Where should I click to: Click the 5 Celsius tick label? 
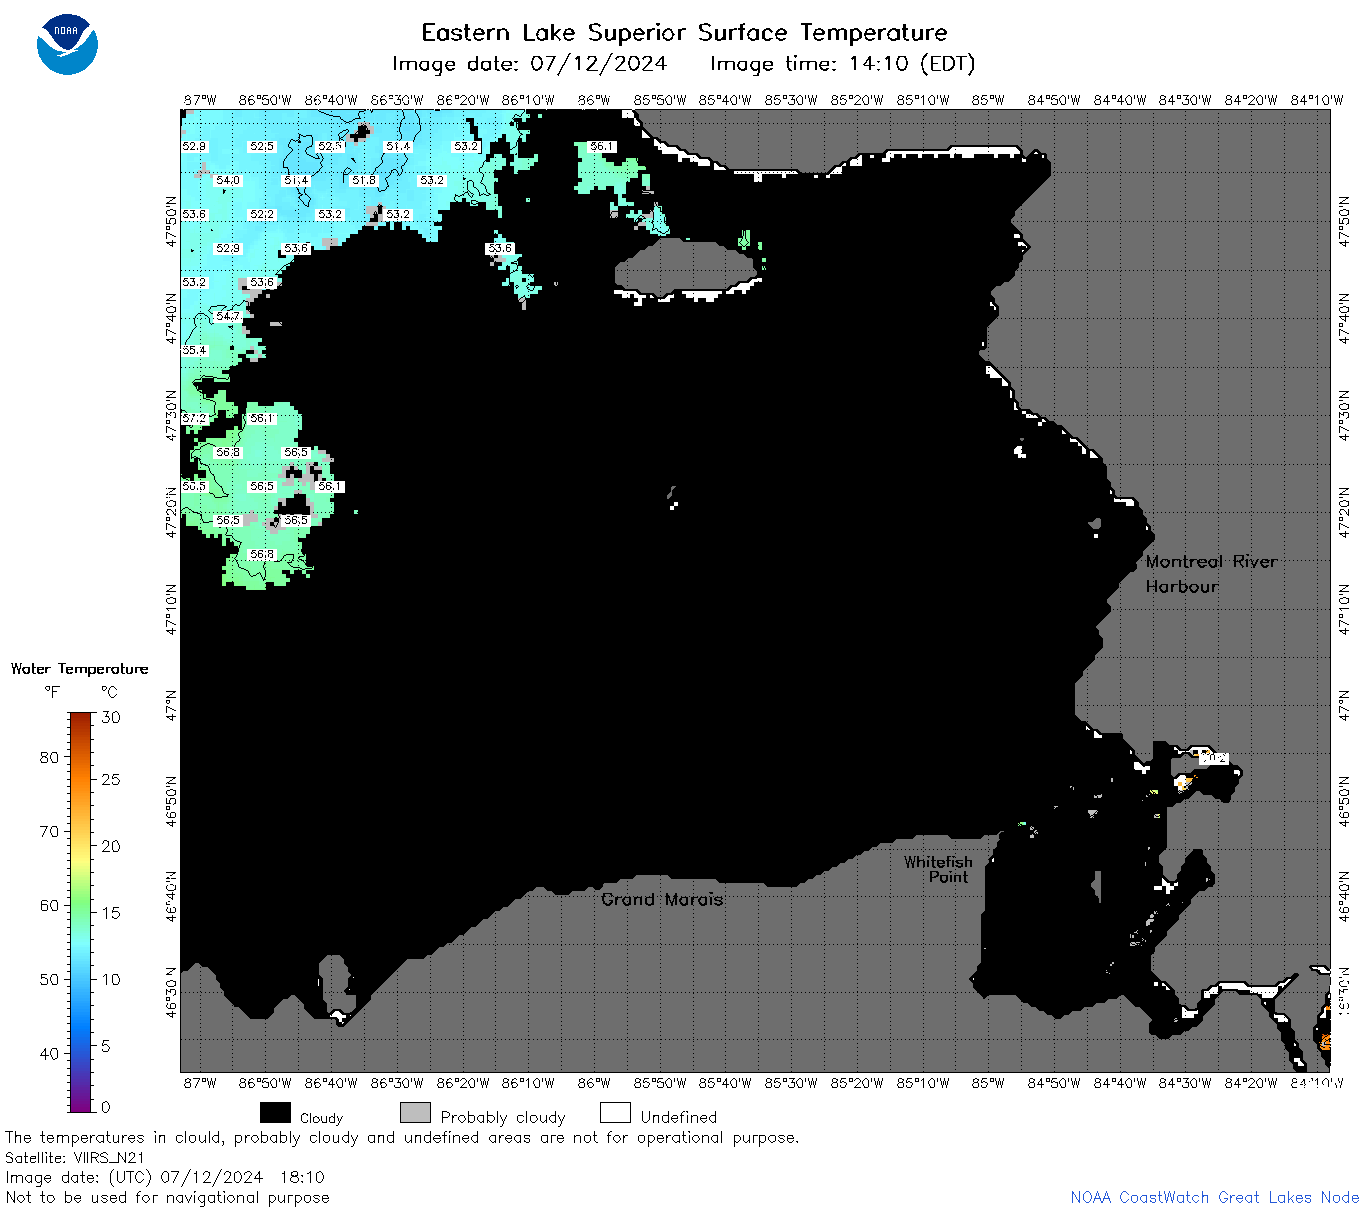click(106, 1046)
